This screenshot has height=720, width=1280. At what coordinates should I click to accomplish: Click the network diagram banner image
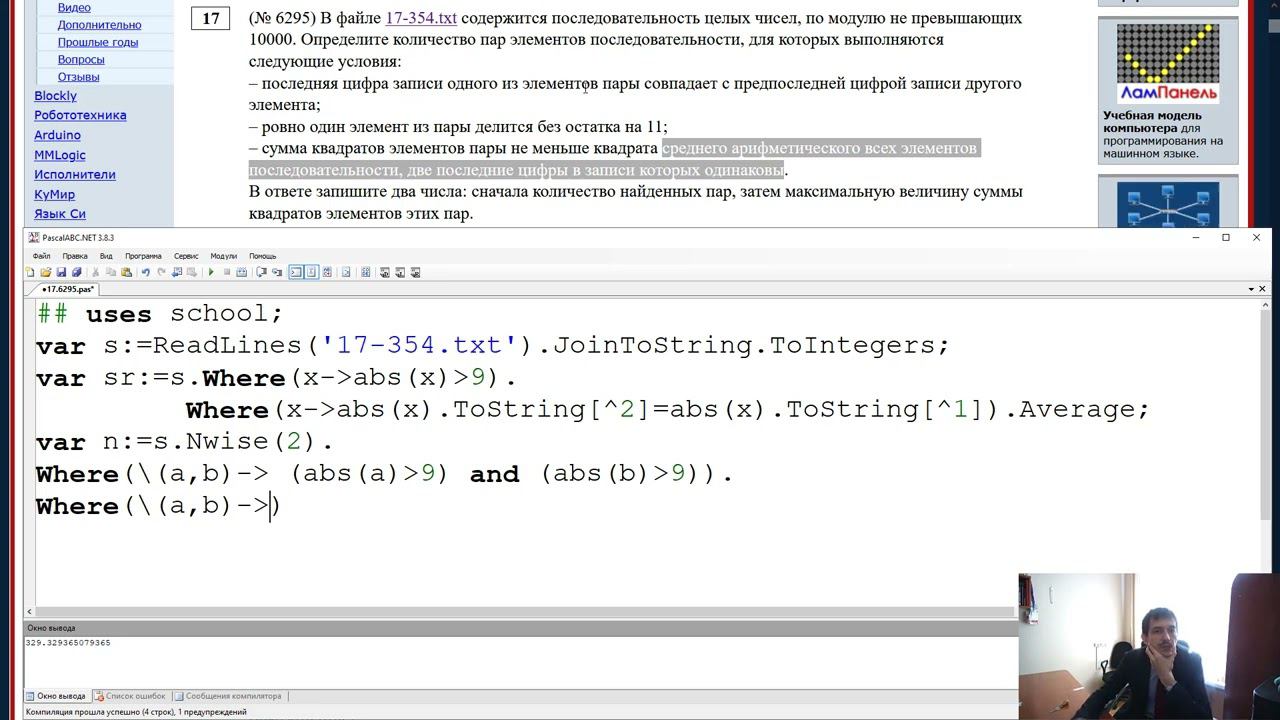click(x=1167, y=204)
